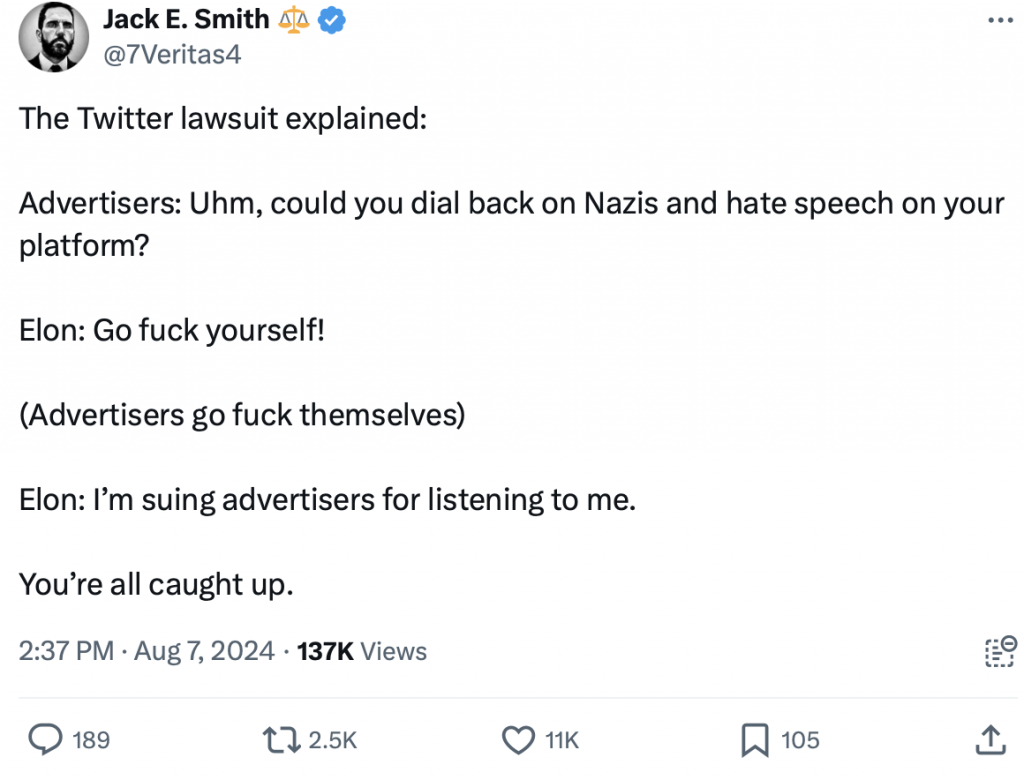
Task: Click the scales of justice emoji
Action: (295, 20)
